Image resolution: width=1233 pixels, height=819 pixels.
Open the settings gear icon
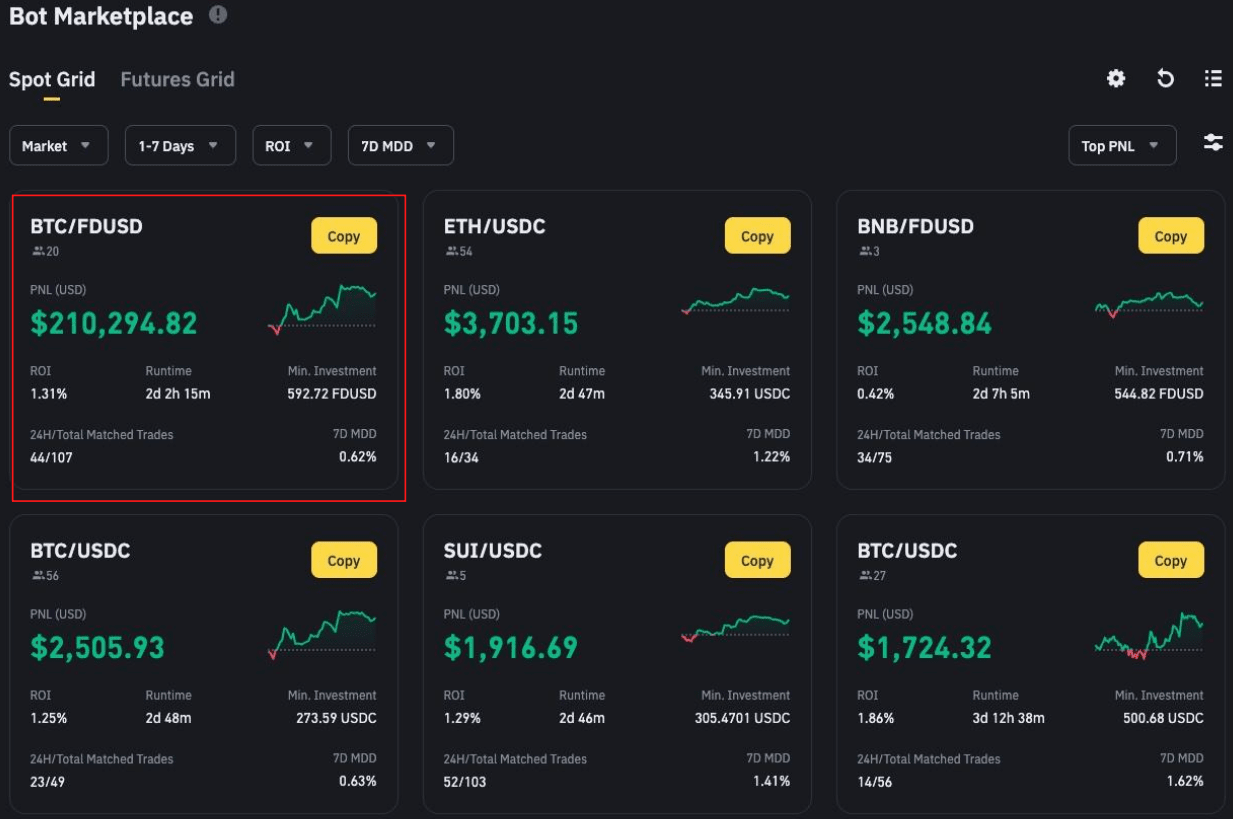pos(1116,79)
